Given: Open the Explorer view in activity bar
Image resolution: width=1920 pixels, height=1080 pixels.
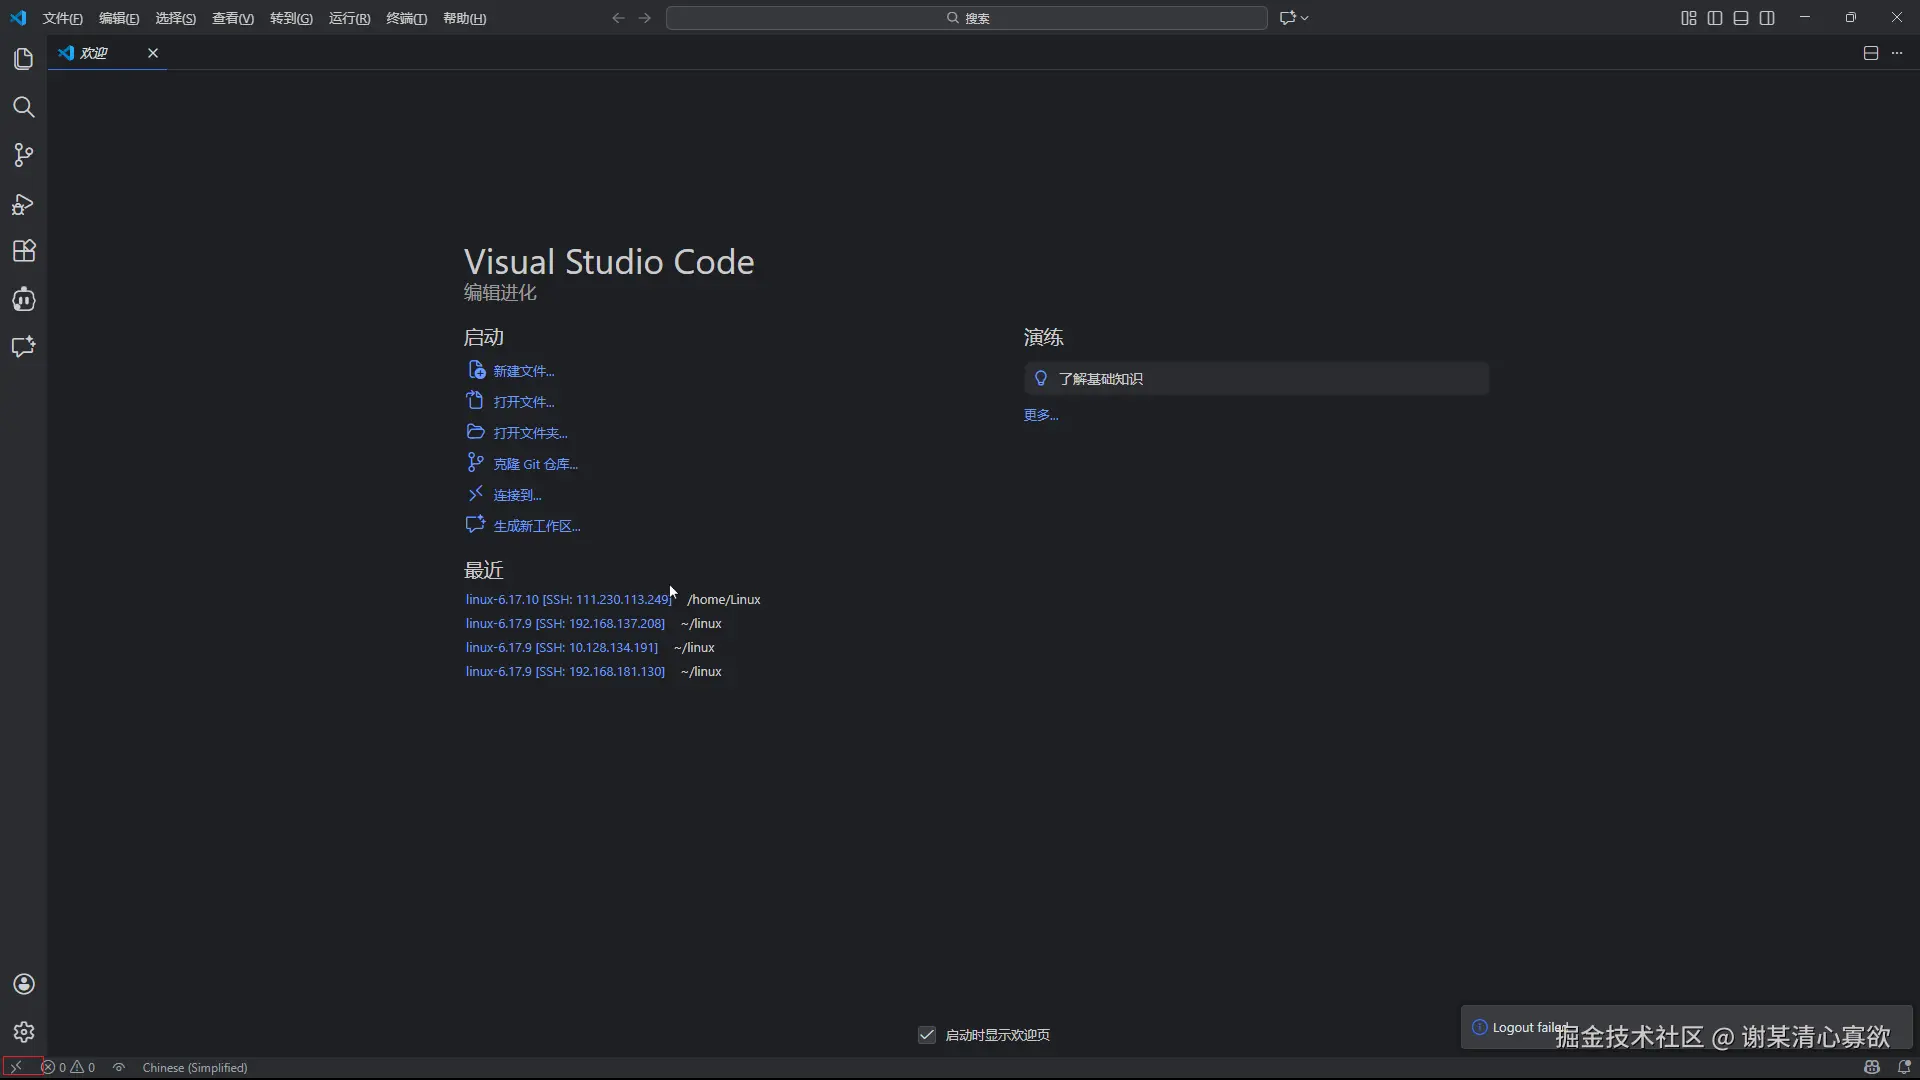Looking at the screenshot, I should pos(23,59).
